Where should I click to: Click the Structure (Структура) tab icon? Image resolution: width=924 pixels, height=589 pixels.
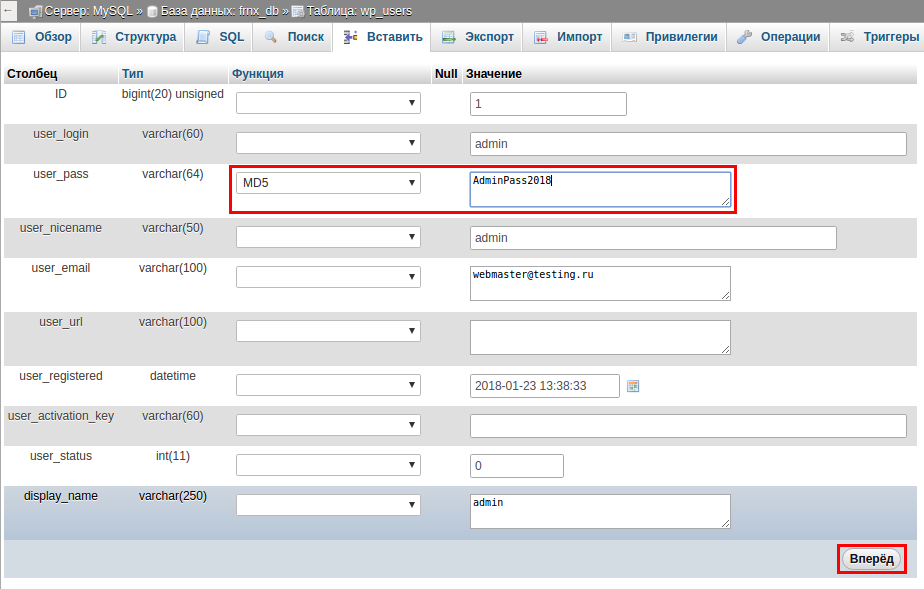[98, 37]
